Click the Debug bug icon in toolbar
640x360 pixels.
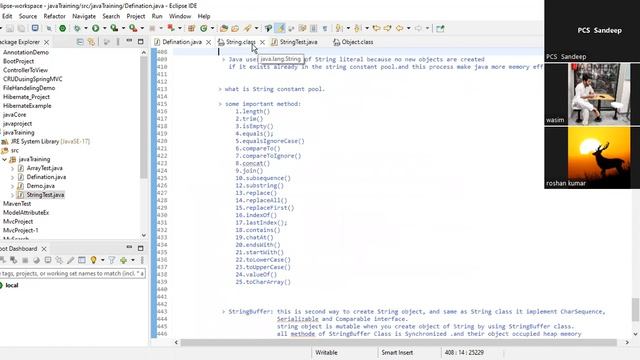click(76, 28)
